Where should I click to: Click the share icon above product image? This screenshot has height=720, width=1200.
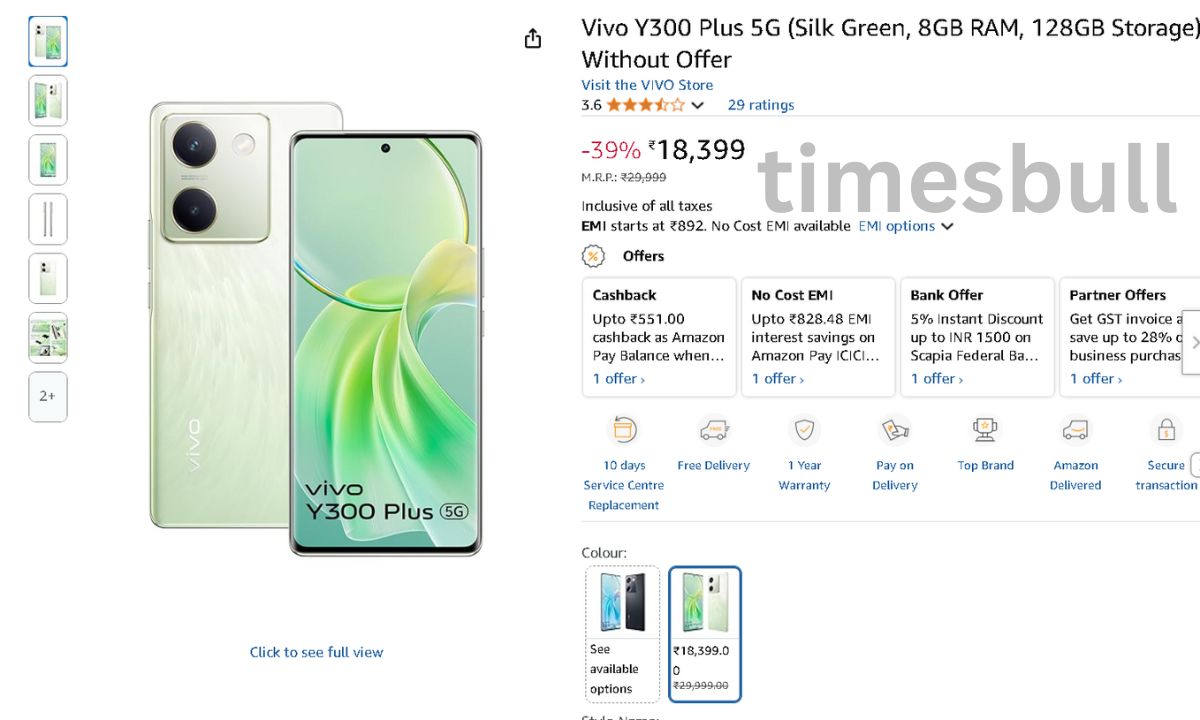533,38
